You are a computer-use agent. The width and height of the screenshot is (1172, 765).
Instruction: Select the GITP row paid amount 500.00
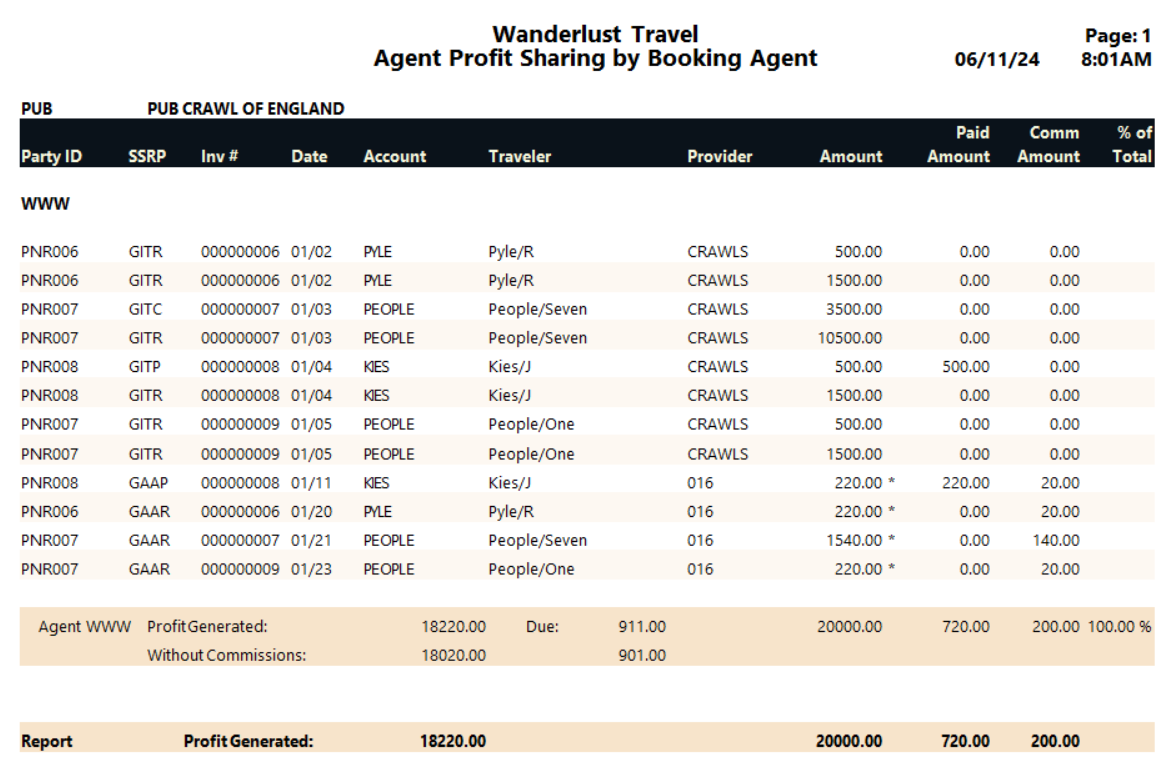tap(966, 366)
